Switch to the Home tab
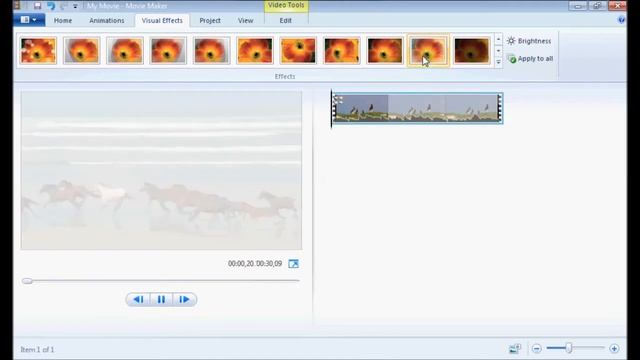Screen dimensions: 640x360 coord(63,20)
